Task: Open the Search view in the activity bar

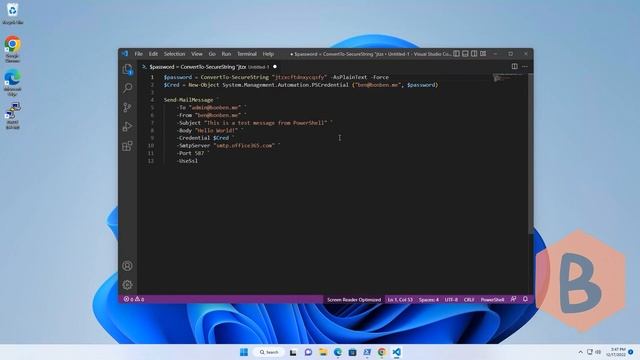Action: click(x=127, y=88)
